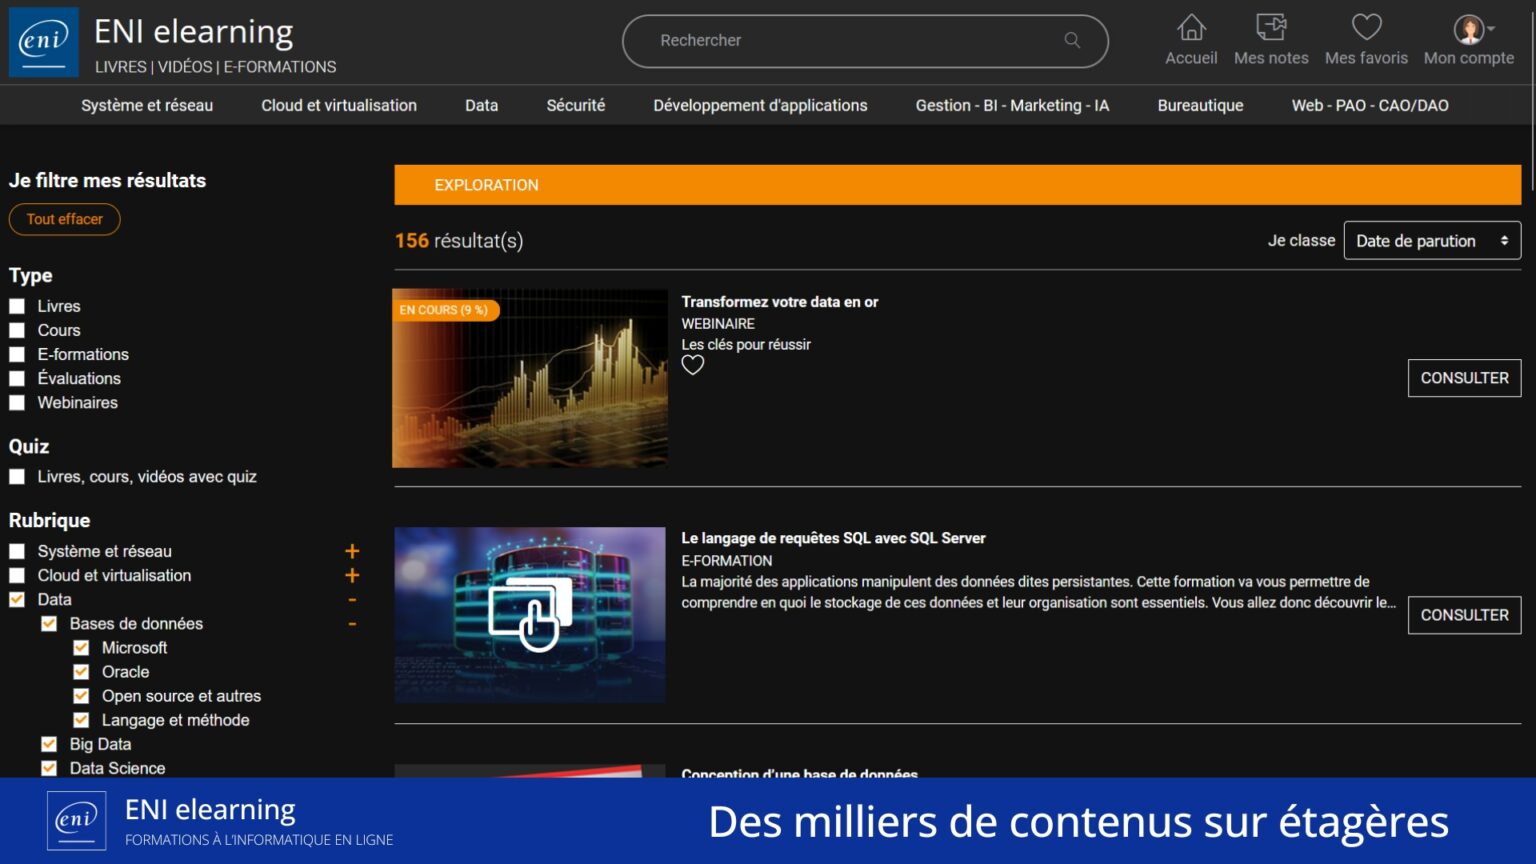The height and width of the screenshot is (864, 1536).
Task: Click the ENI logo in the header
Action: pos(42,41)
